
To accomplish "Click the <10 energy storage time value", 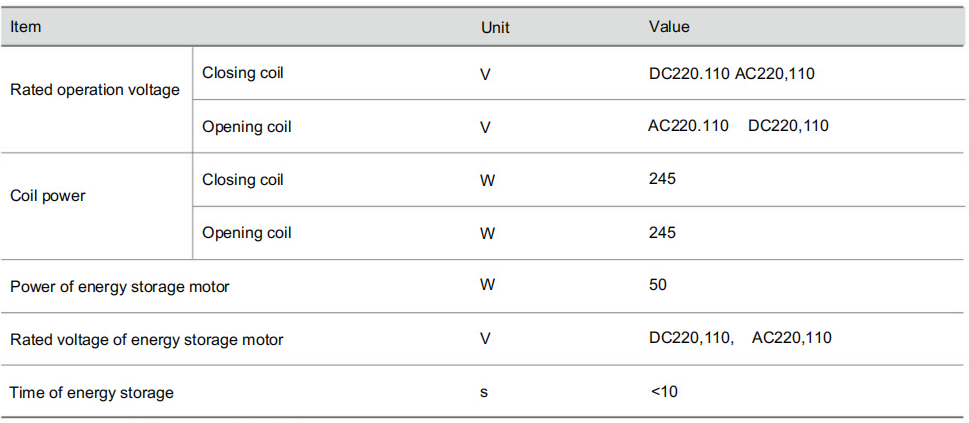I will (x=663, y=391).
